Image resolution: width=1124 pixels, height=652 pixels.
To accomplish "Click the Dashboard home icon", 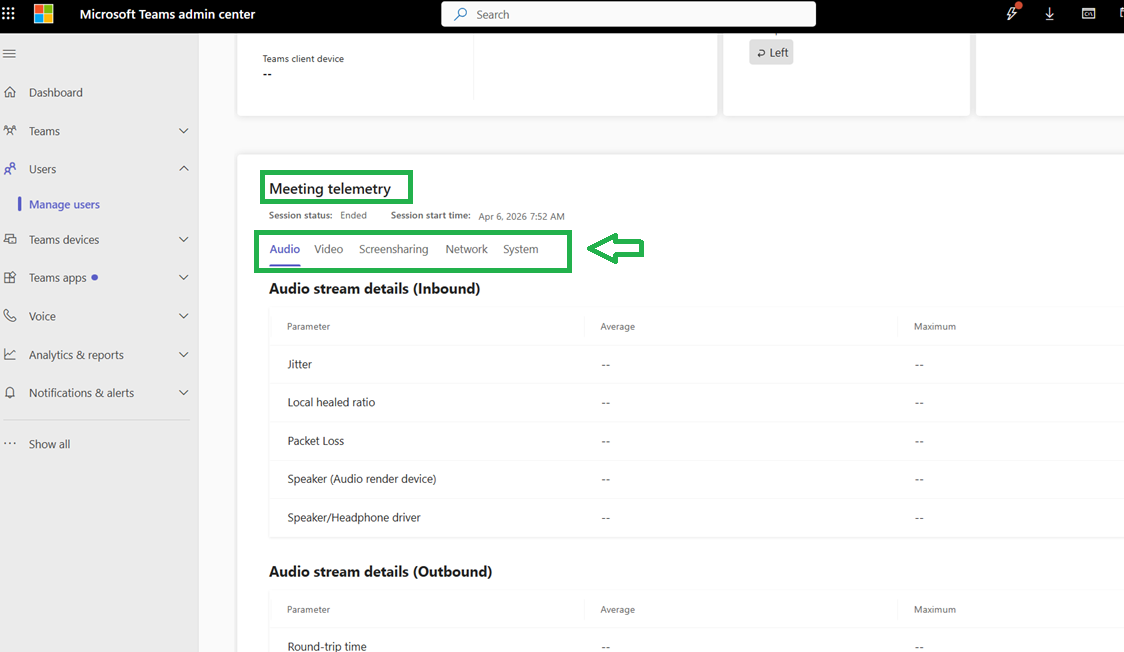I will [x=10, y=92].
